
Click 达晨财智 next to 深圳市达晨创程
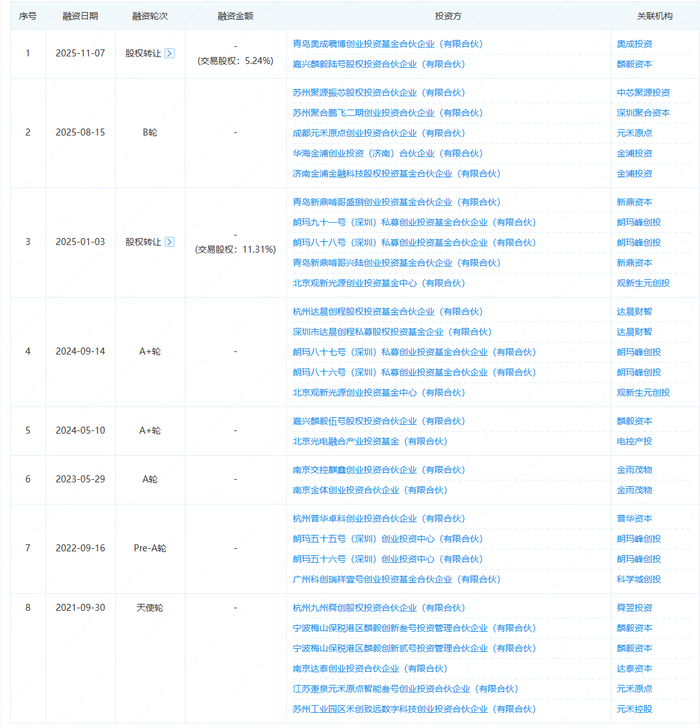click(634, 332)
